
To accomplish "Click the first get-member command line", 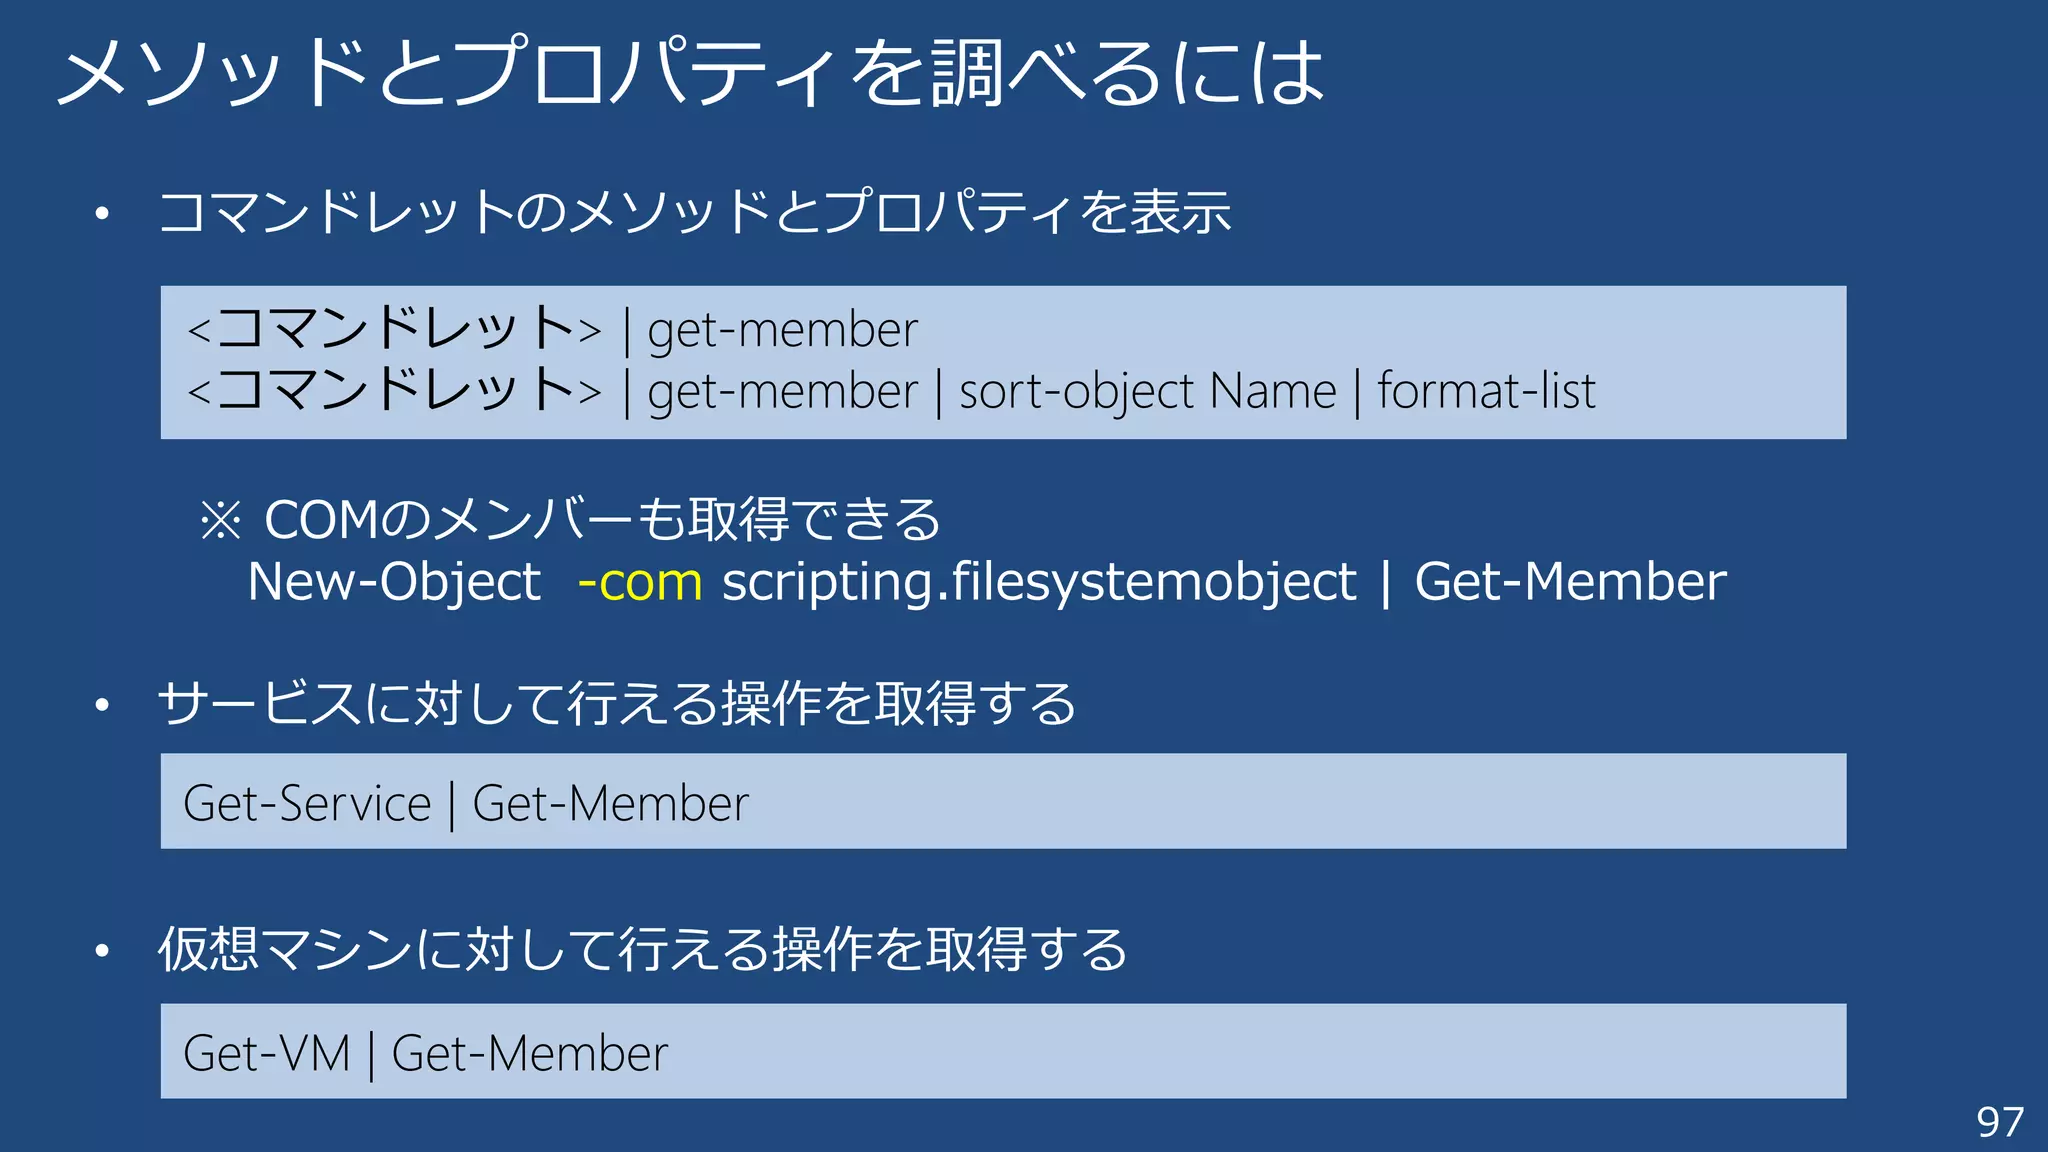I will tap(552, 329).
